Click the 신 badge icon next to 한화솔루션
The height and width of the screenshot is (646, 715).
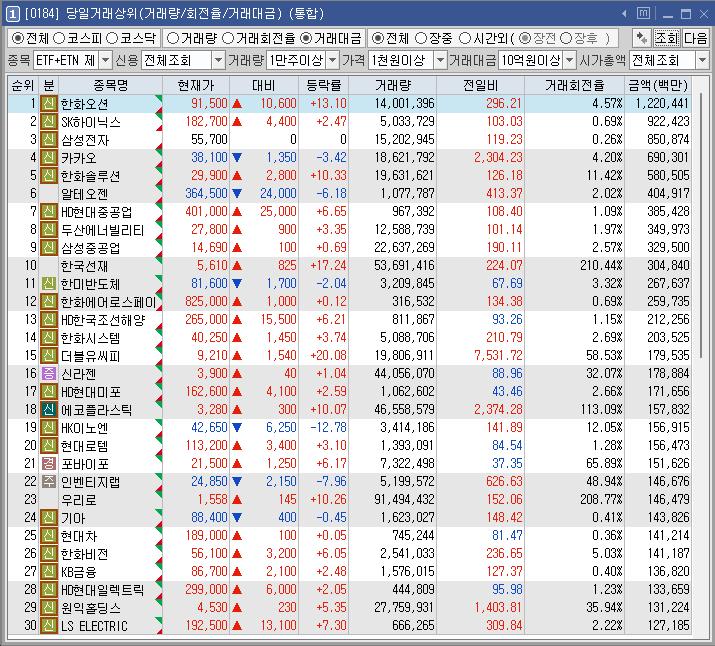coord(48,176)
